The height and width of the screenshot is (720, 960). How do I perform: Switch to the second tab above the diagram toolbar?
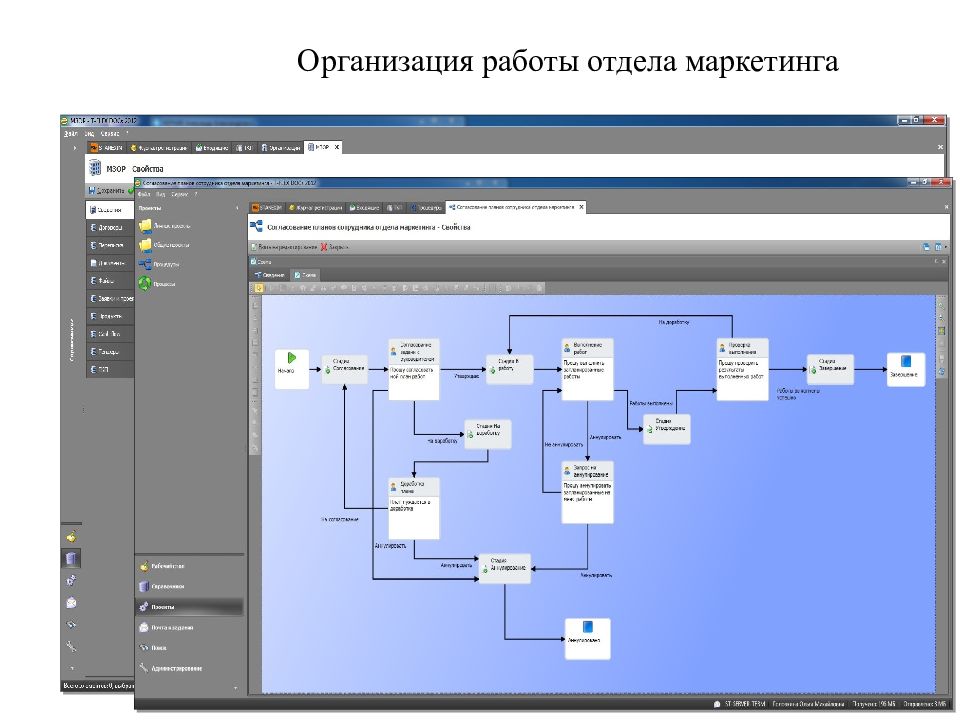point(305,275)
